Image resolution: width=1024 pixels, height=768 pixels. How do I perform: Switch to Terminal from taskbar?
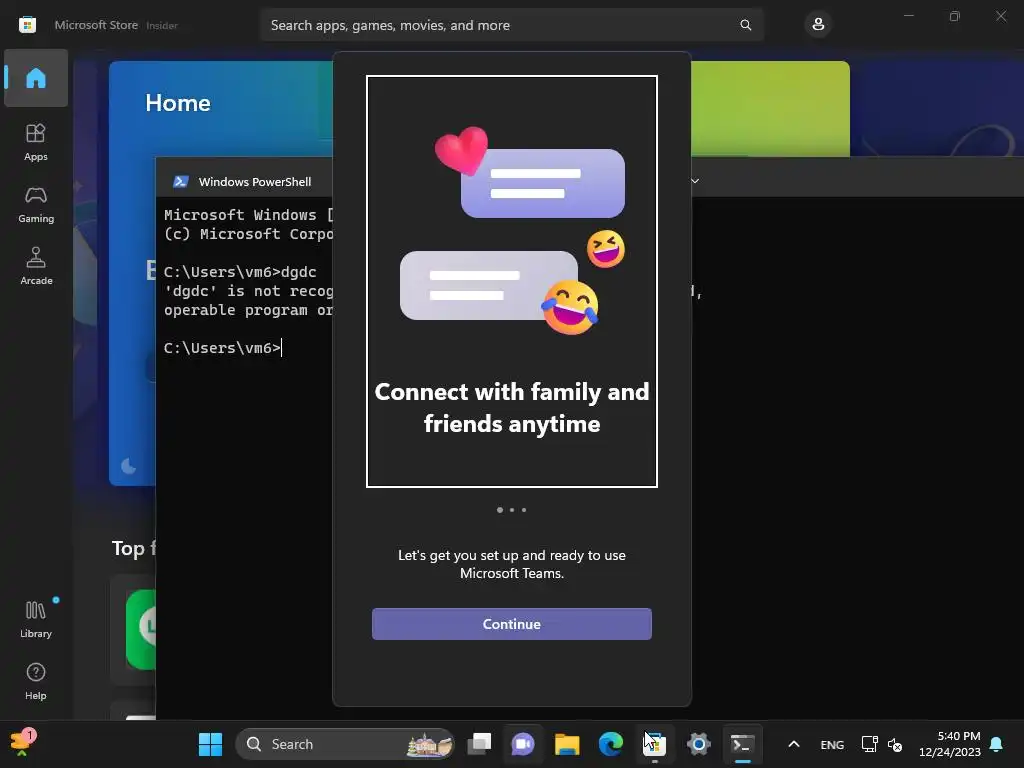pos(743,744)
